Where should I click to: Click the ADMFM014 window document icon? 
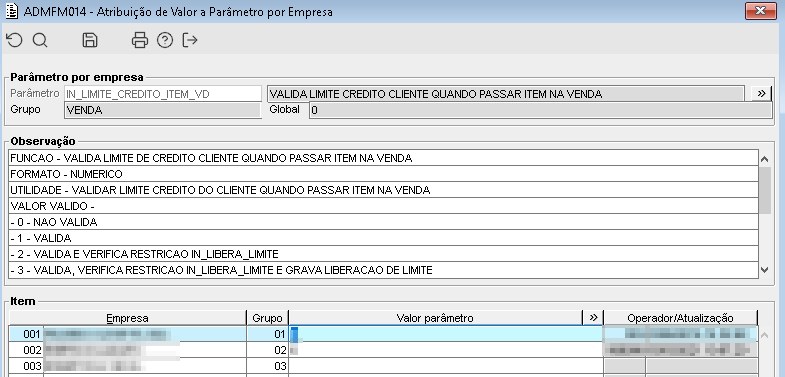tap(11, 11)
